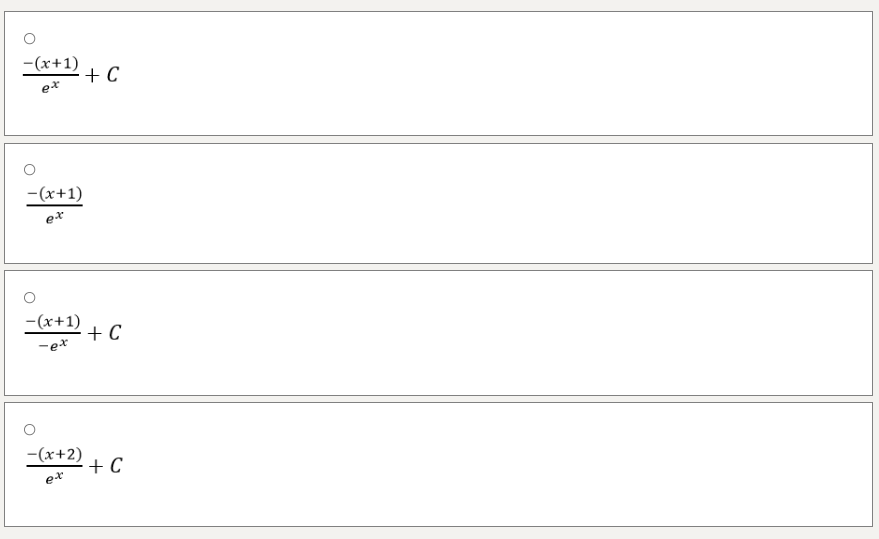Click the '+ C' beside the -(x+2) fraction

[105, 465]
